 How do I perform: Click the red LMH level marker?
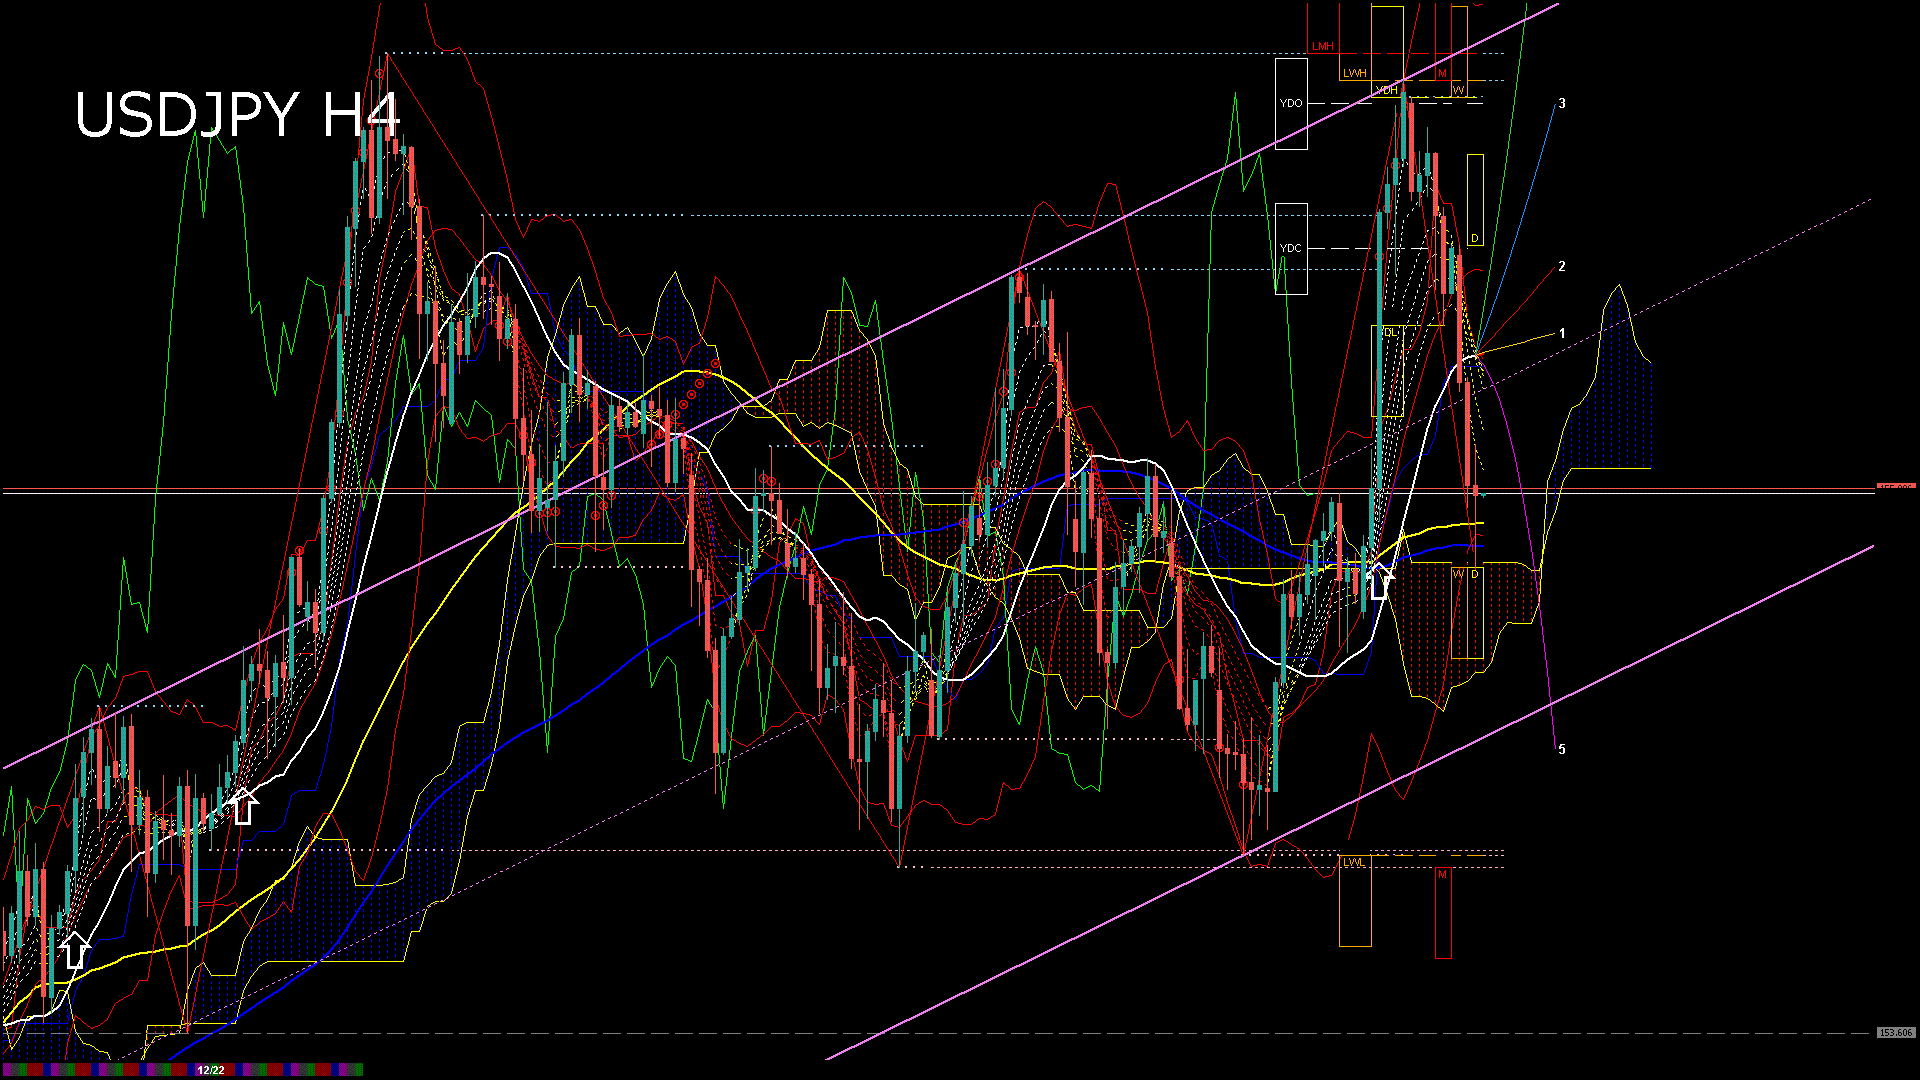coord(1322,45)
